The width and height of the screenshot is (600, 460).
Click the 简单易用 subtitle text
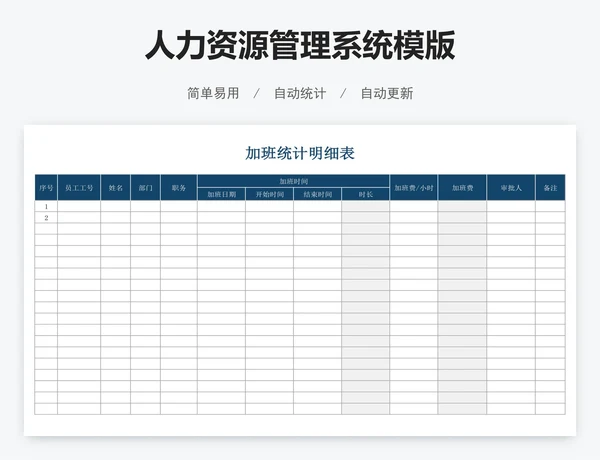(x=213, y=93)
